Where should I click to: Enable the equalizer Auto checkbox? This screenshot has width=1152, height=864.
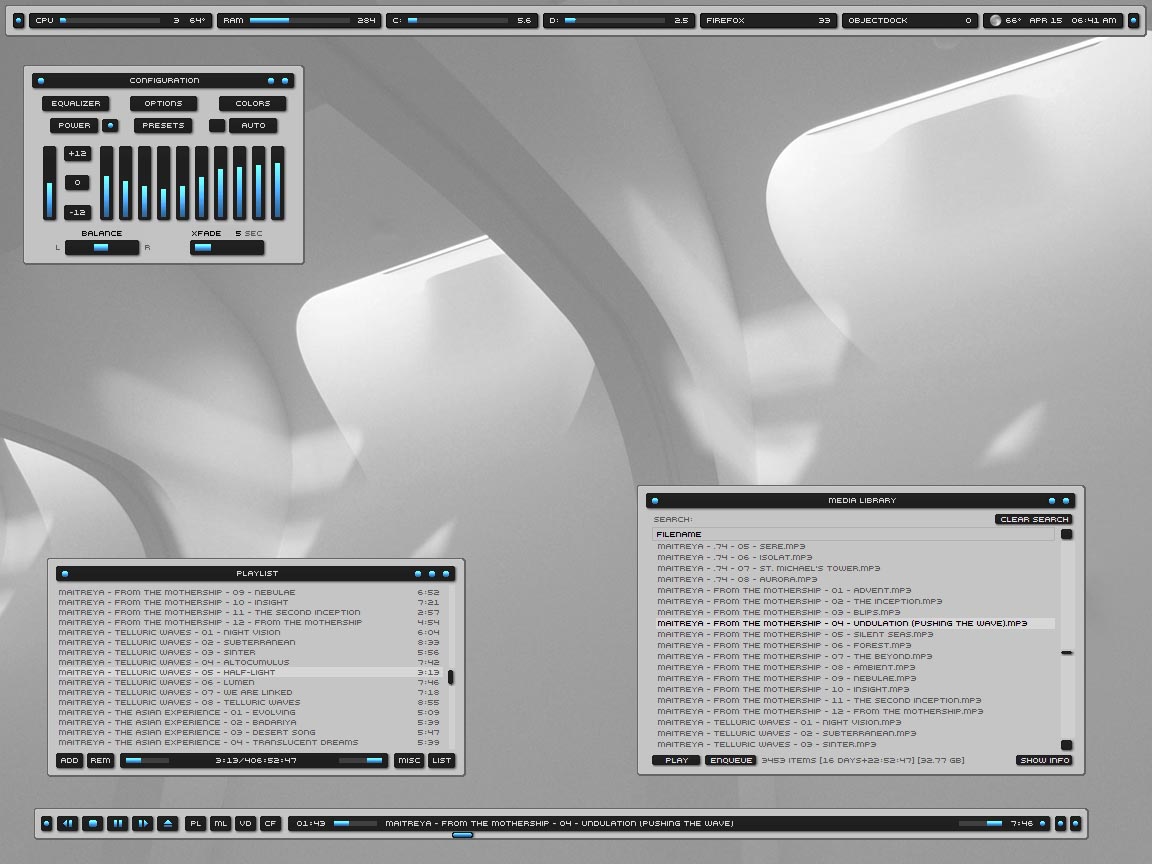217,125
